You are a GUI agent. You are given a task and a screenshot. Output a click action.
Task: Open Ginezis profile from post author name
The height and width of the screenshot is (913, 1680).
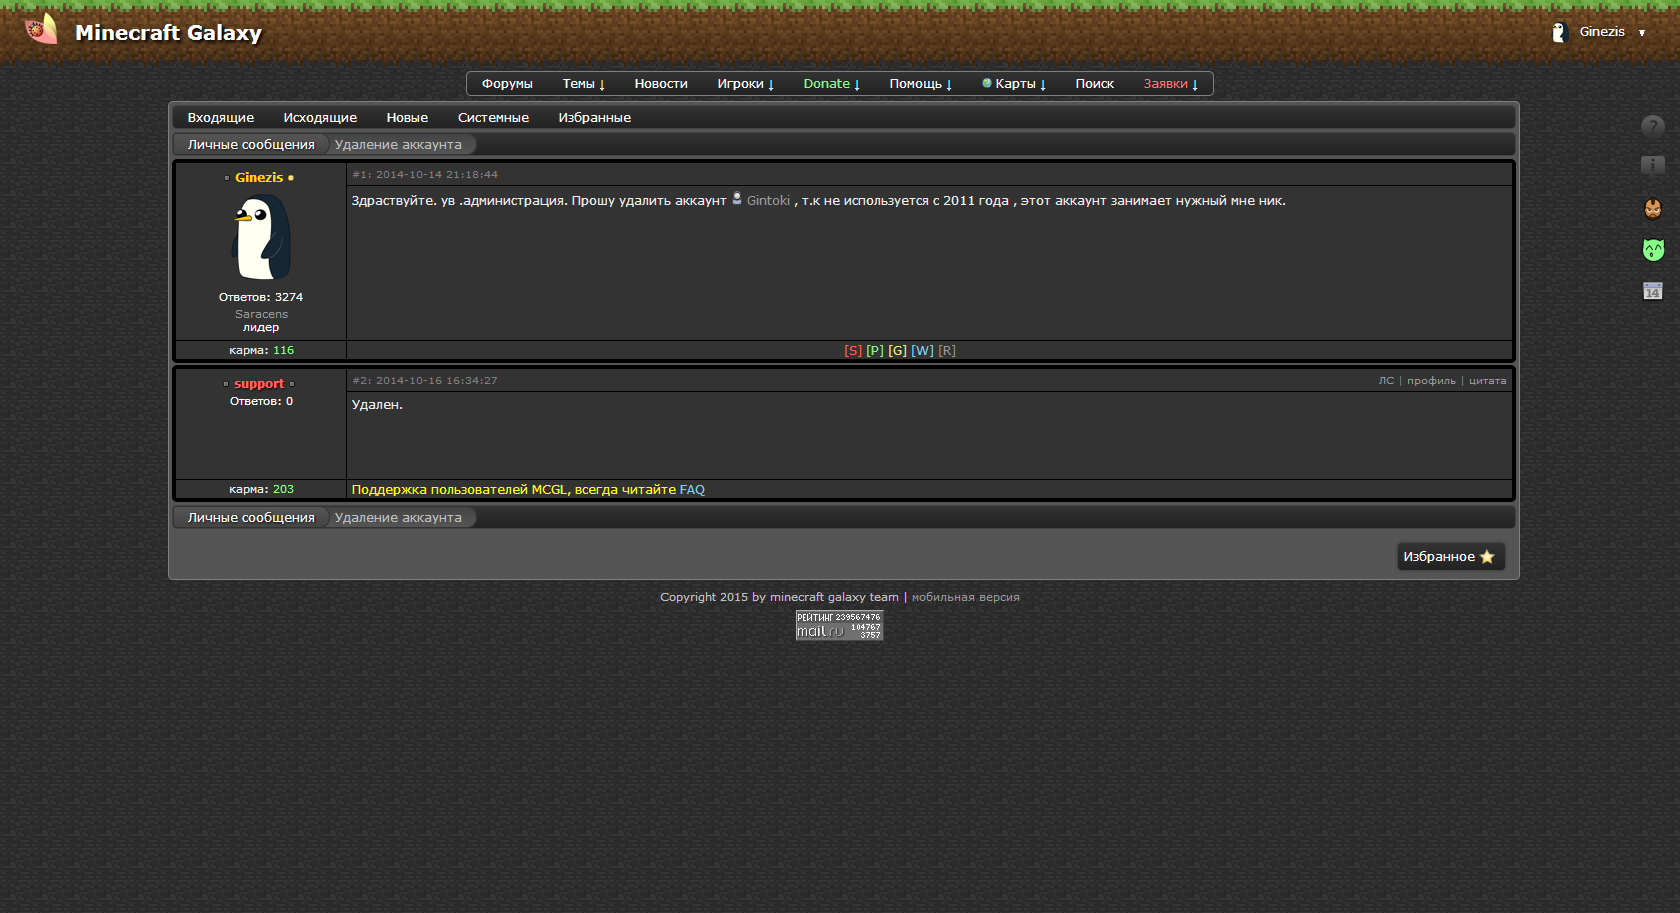click(x=259, y=177)
